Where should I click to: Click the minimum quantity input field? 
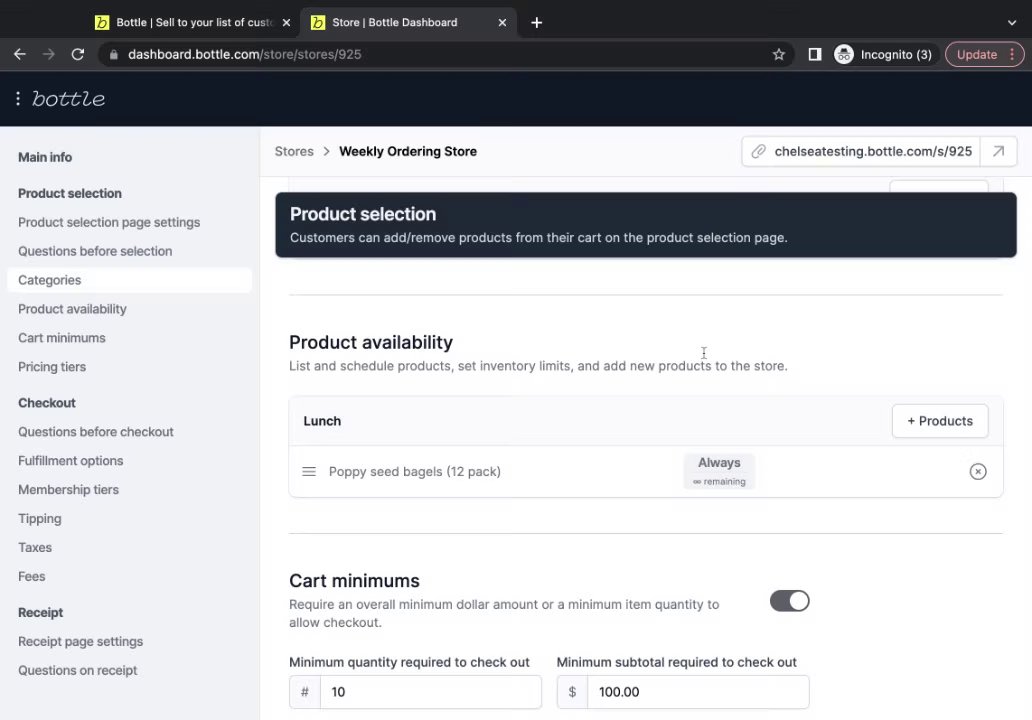[x=430, y=692]
